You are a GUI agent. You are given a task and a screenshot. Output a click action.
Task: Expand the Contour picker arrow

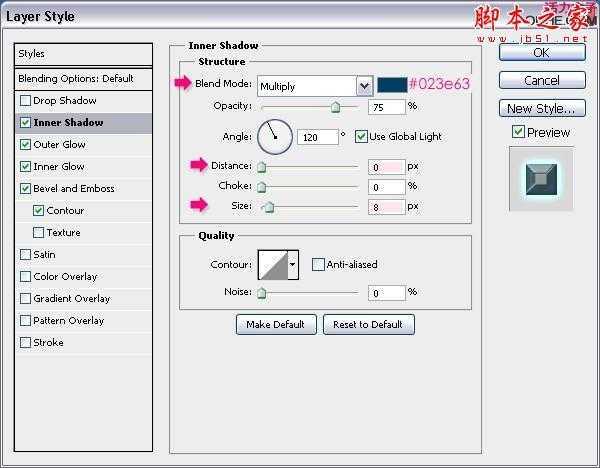pyautogui.click(x=292, y=264)
